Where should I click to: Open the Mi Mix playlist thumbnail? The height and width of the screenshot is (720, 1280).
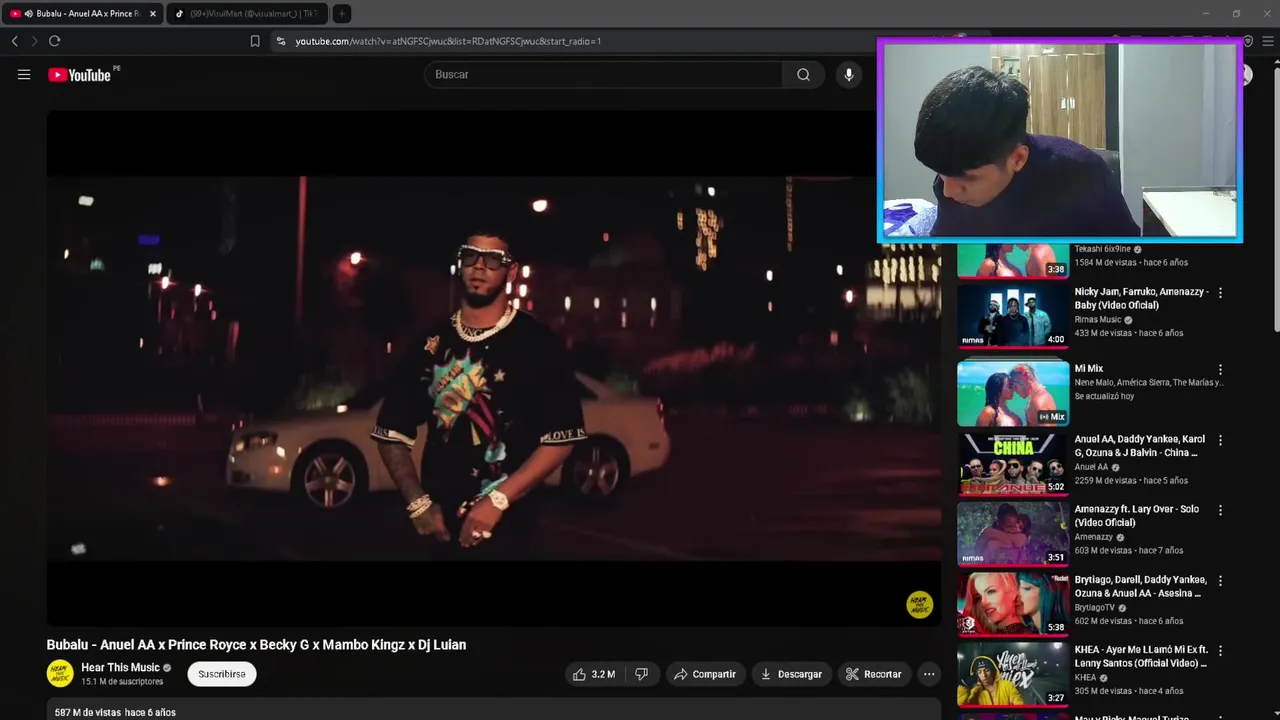(x=1013, y=393)
